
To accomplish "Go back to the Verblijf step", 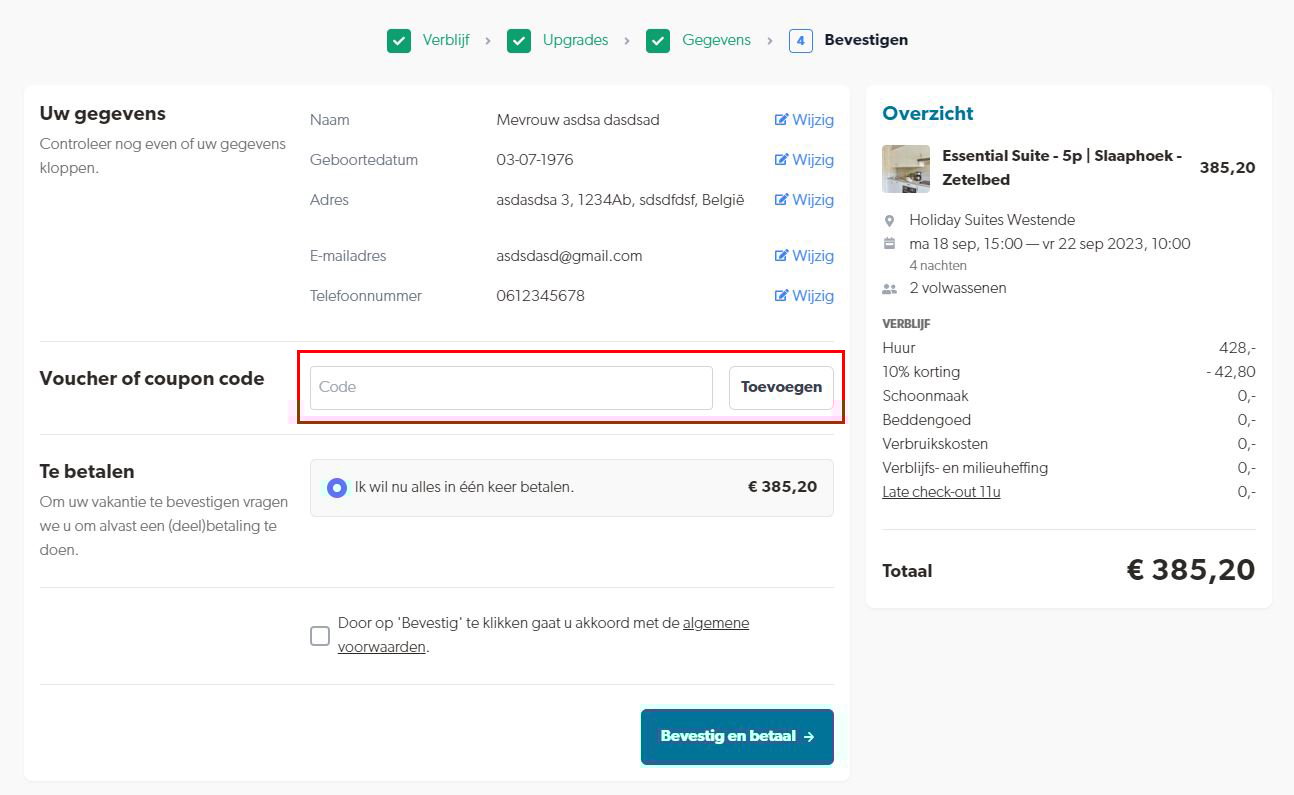I will click(x=445, y=41).
